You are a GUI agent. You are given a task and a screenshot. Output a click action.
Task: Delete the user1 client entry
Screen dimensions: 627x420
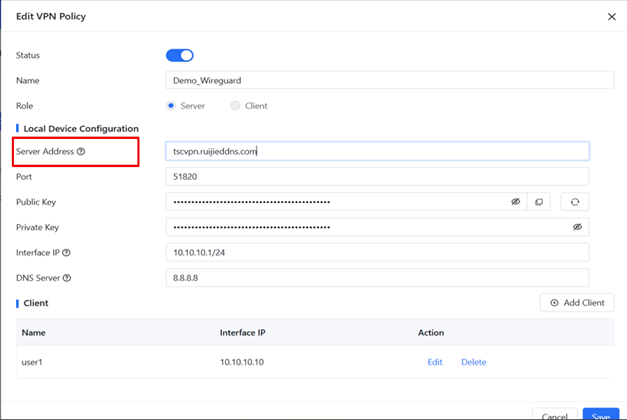coord(473,362)
